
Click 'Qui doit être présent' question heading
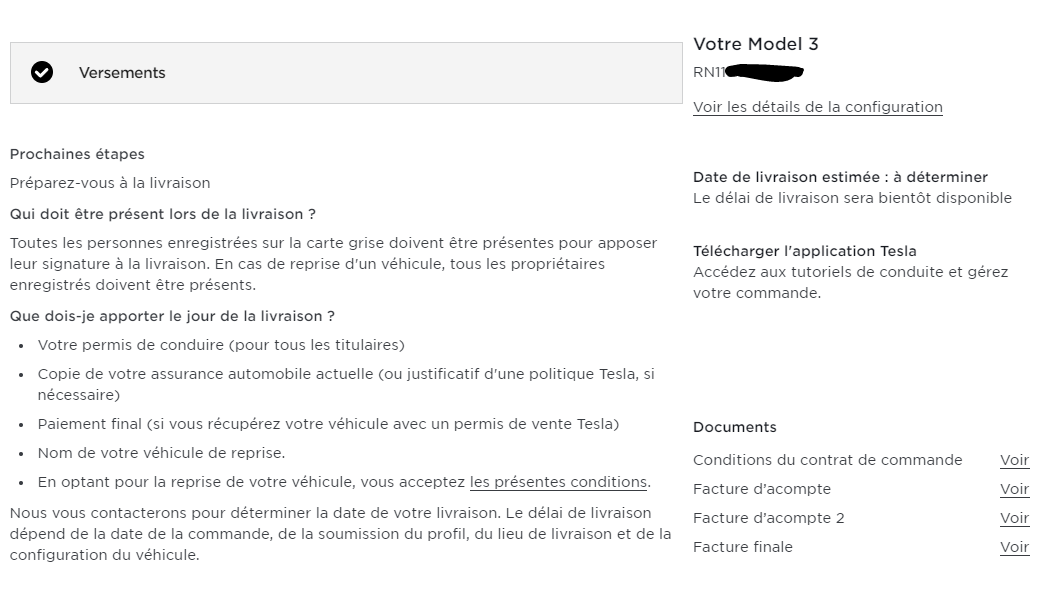(x=163, y=214)
